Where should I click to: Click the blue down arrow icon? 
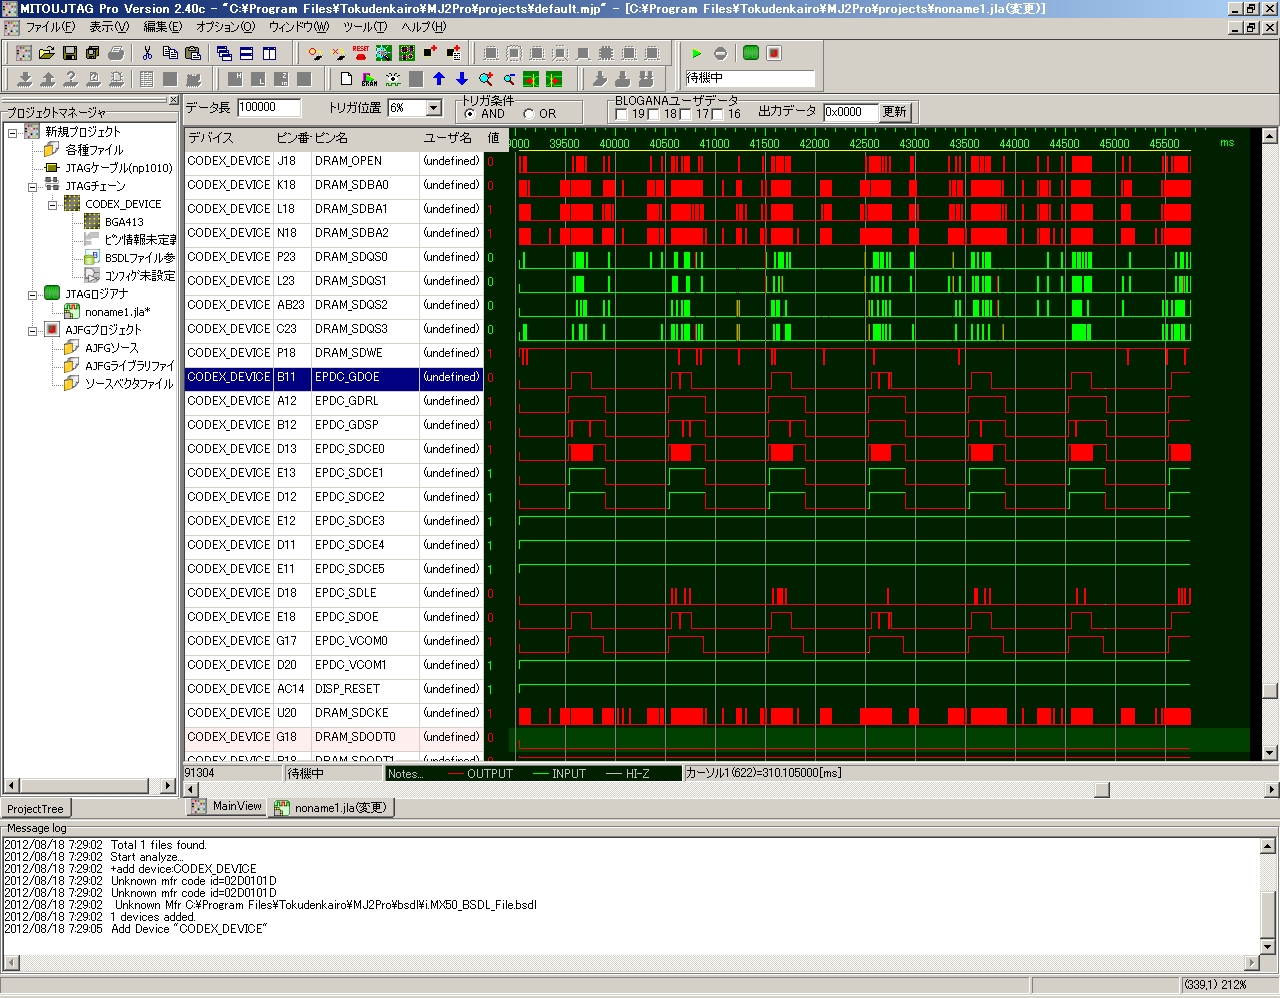point(462,79)
